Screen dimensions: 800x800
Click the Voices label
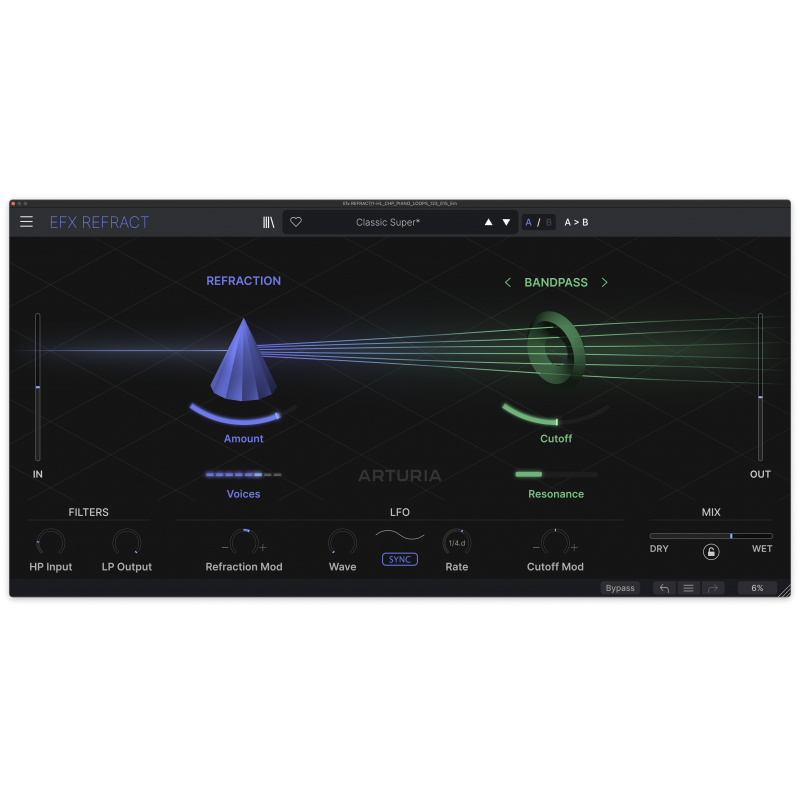pyautogui.click(x=243, y=494)
